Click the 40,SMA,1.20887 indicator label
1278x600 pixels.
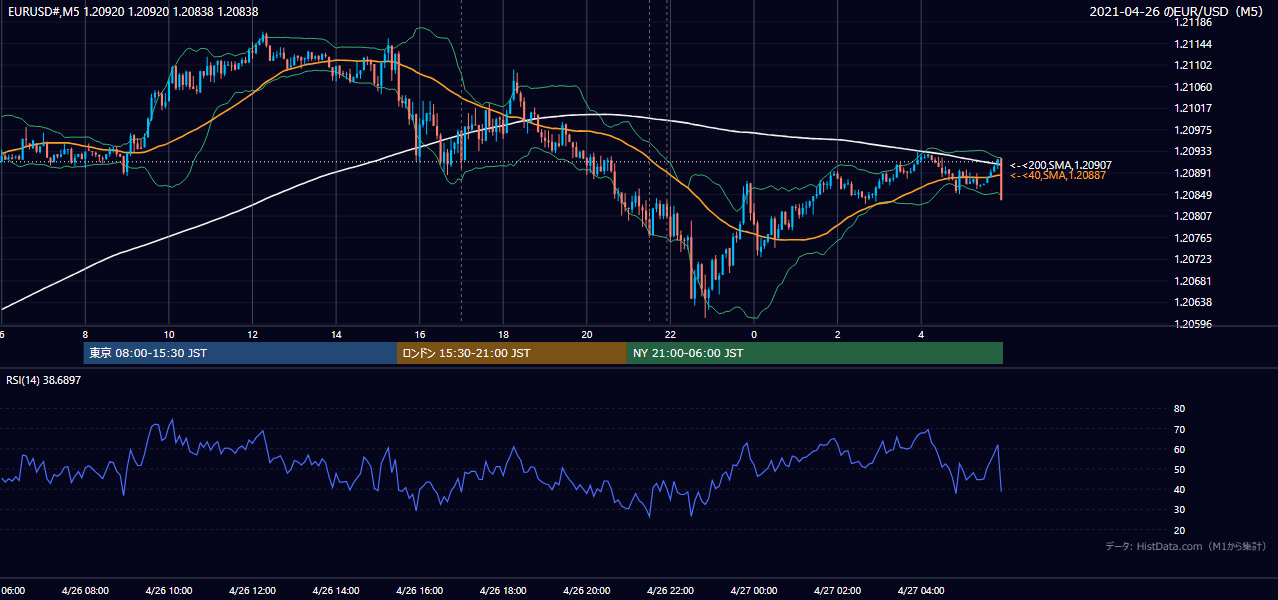pyautogui.click(x=1058, y=175)
